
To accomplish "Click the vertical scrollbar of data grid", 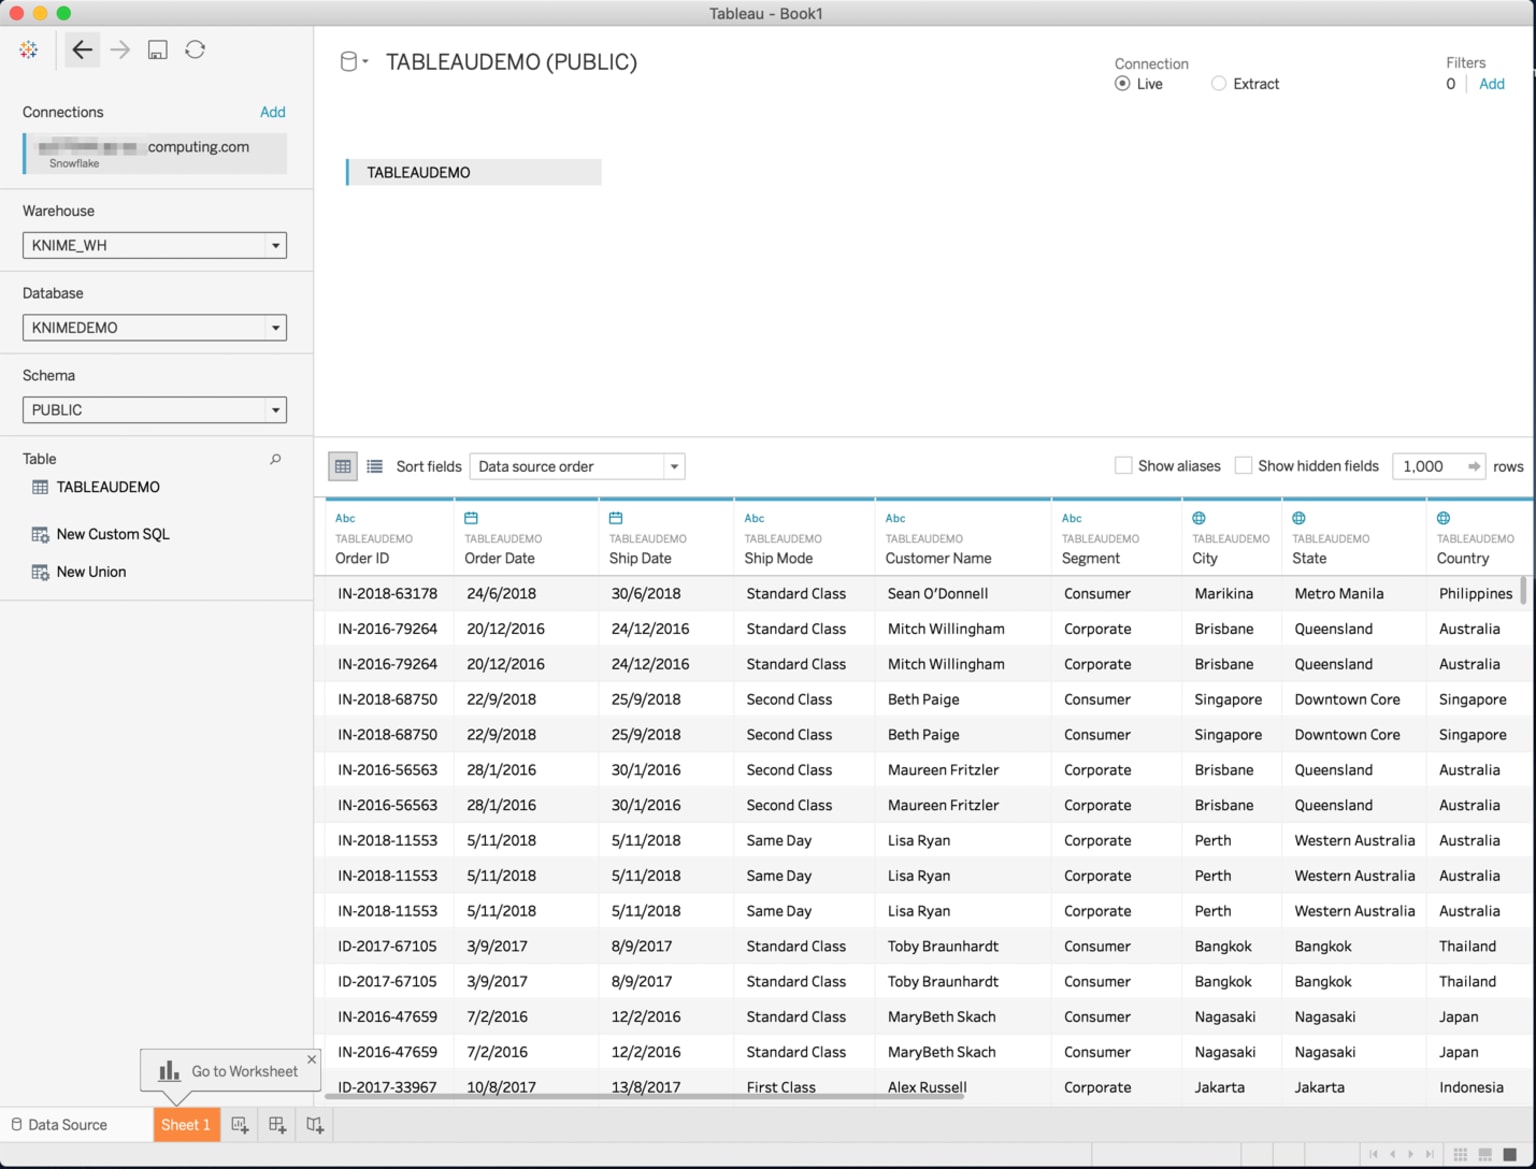I will click(x=1523, y=589).
